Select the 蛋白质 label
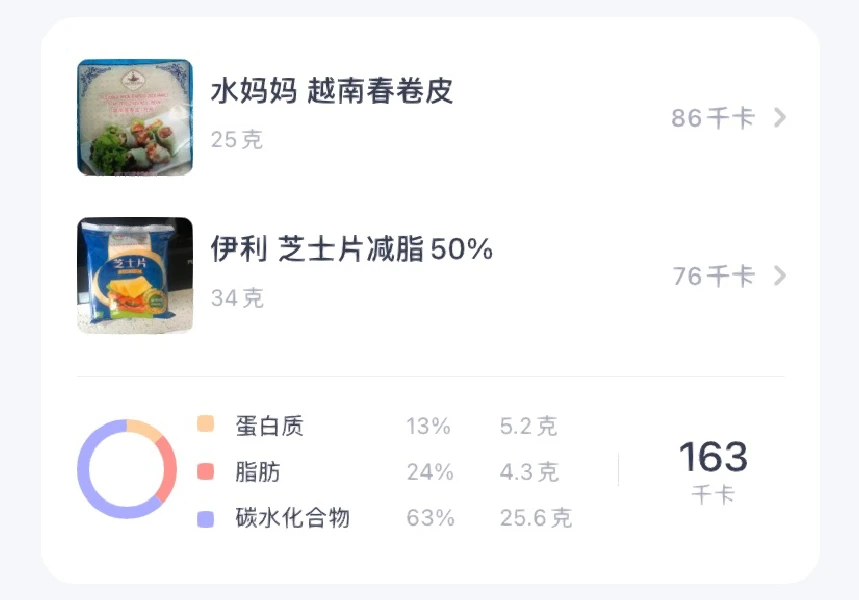Screen dimensions: 859x600 pos(269,426)
